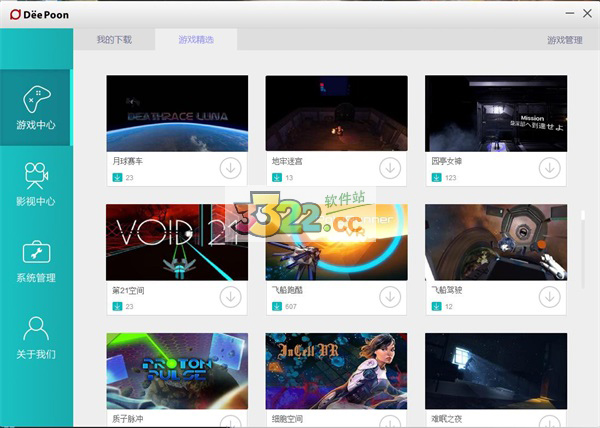Screen dimensions: 600x428
Task: Open the 飞船驾驶 cockpit thumbnail
Action: pyautogui.click(x=496, y=242)
